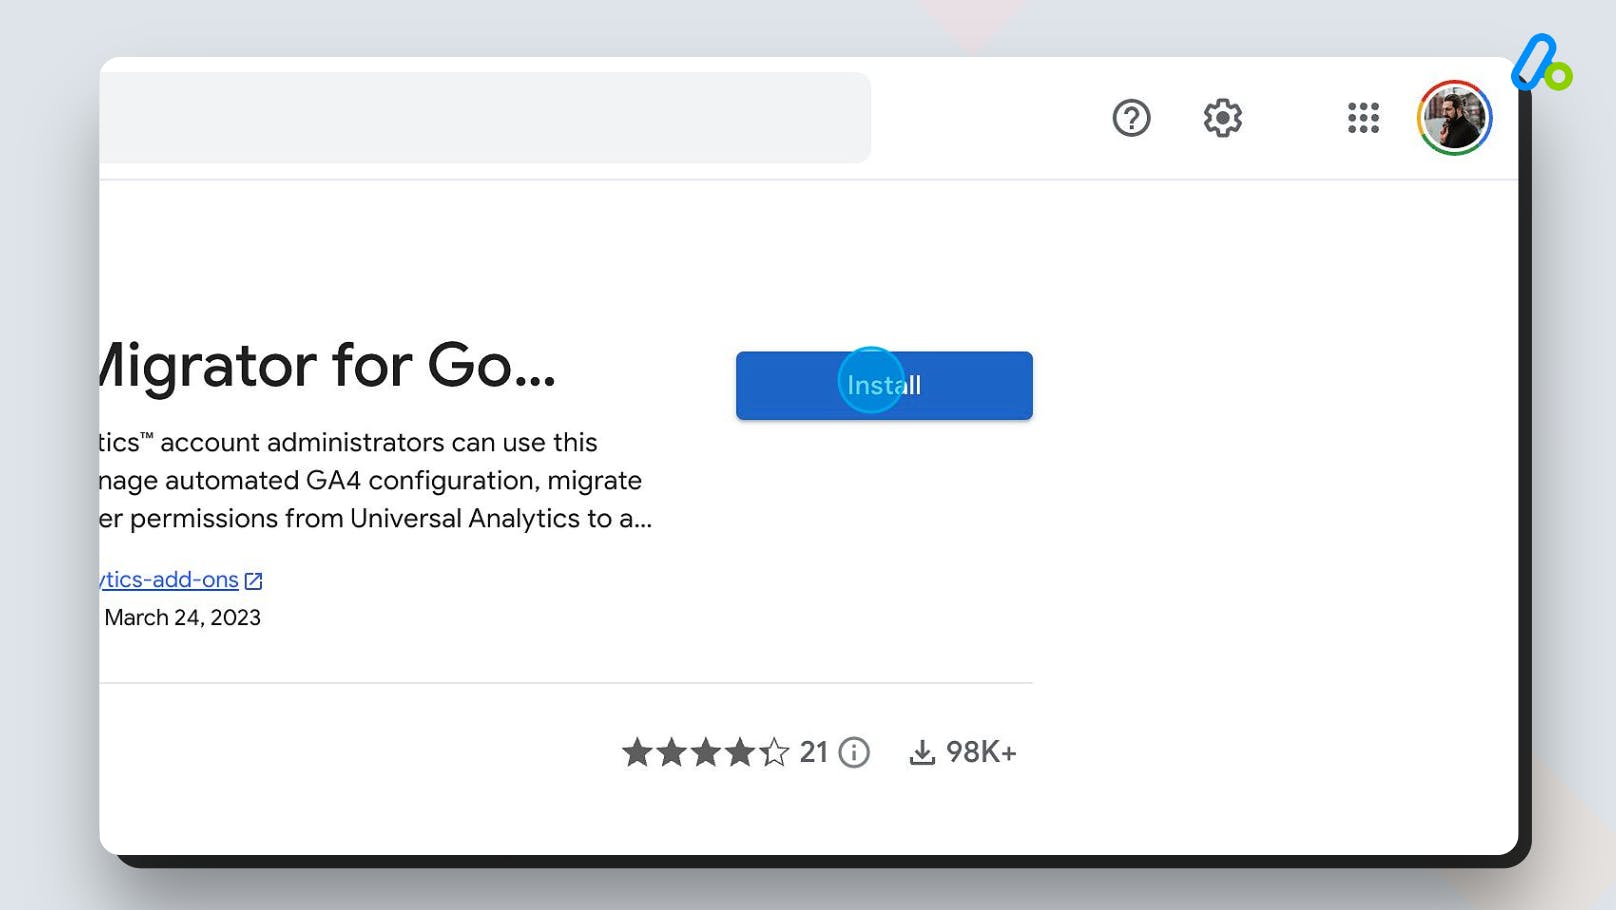Viewport: 1616px width, 910px height.
Task: Open the help question mark icon
Action: pyautogui.click(x=1131, y=118)
